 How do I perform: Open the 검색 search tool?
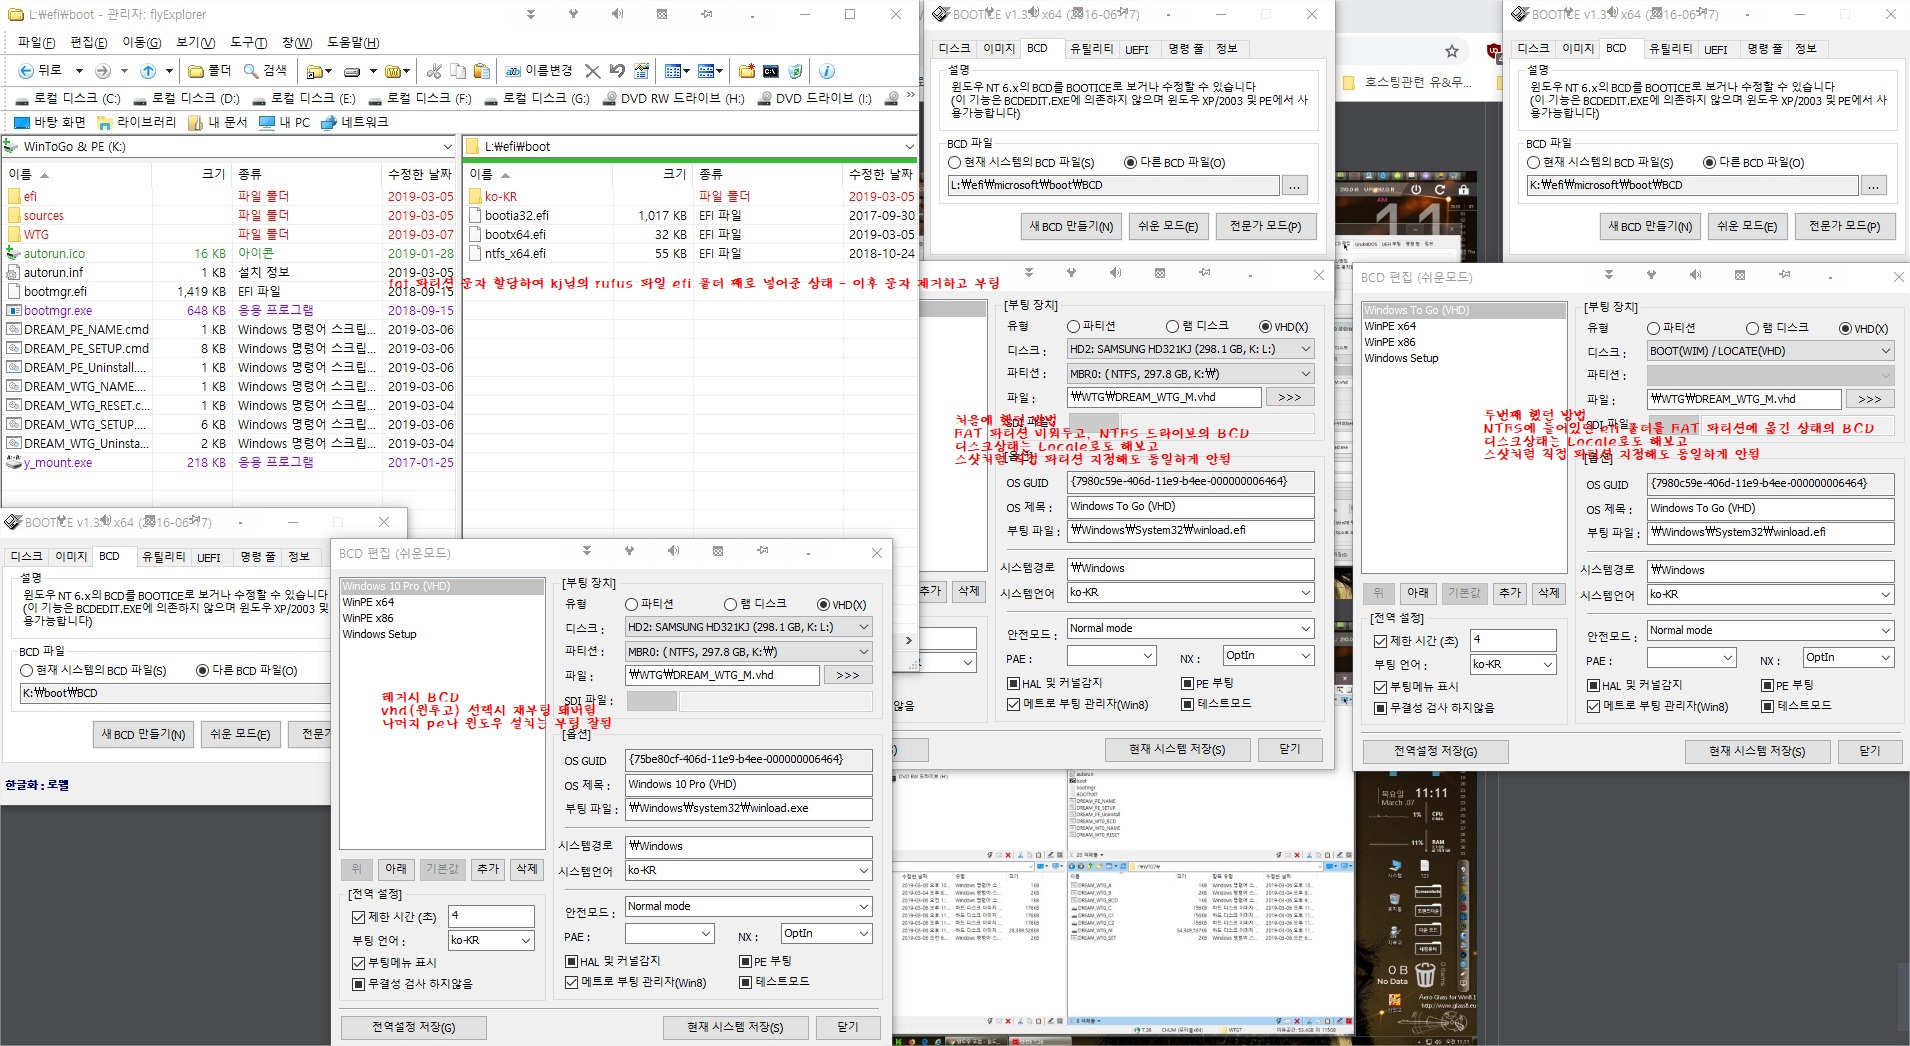point(267,71)
